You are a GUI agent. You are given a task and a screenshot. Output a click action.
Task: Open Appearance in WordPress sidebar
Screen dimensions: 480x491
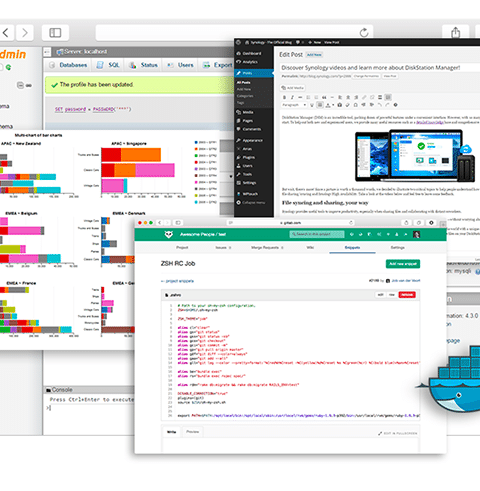click(x=249, y=140)
